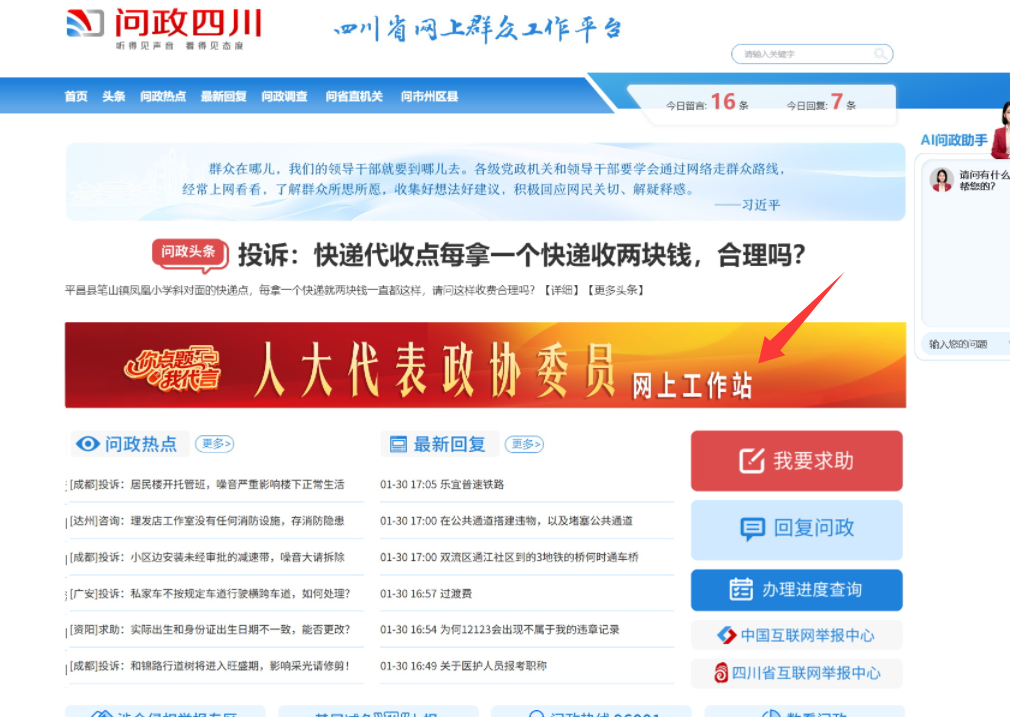Click the edit icon on 我要求助
The width and height of the screenshot is (1023, 717).
[751, 461]
